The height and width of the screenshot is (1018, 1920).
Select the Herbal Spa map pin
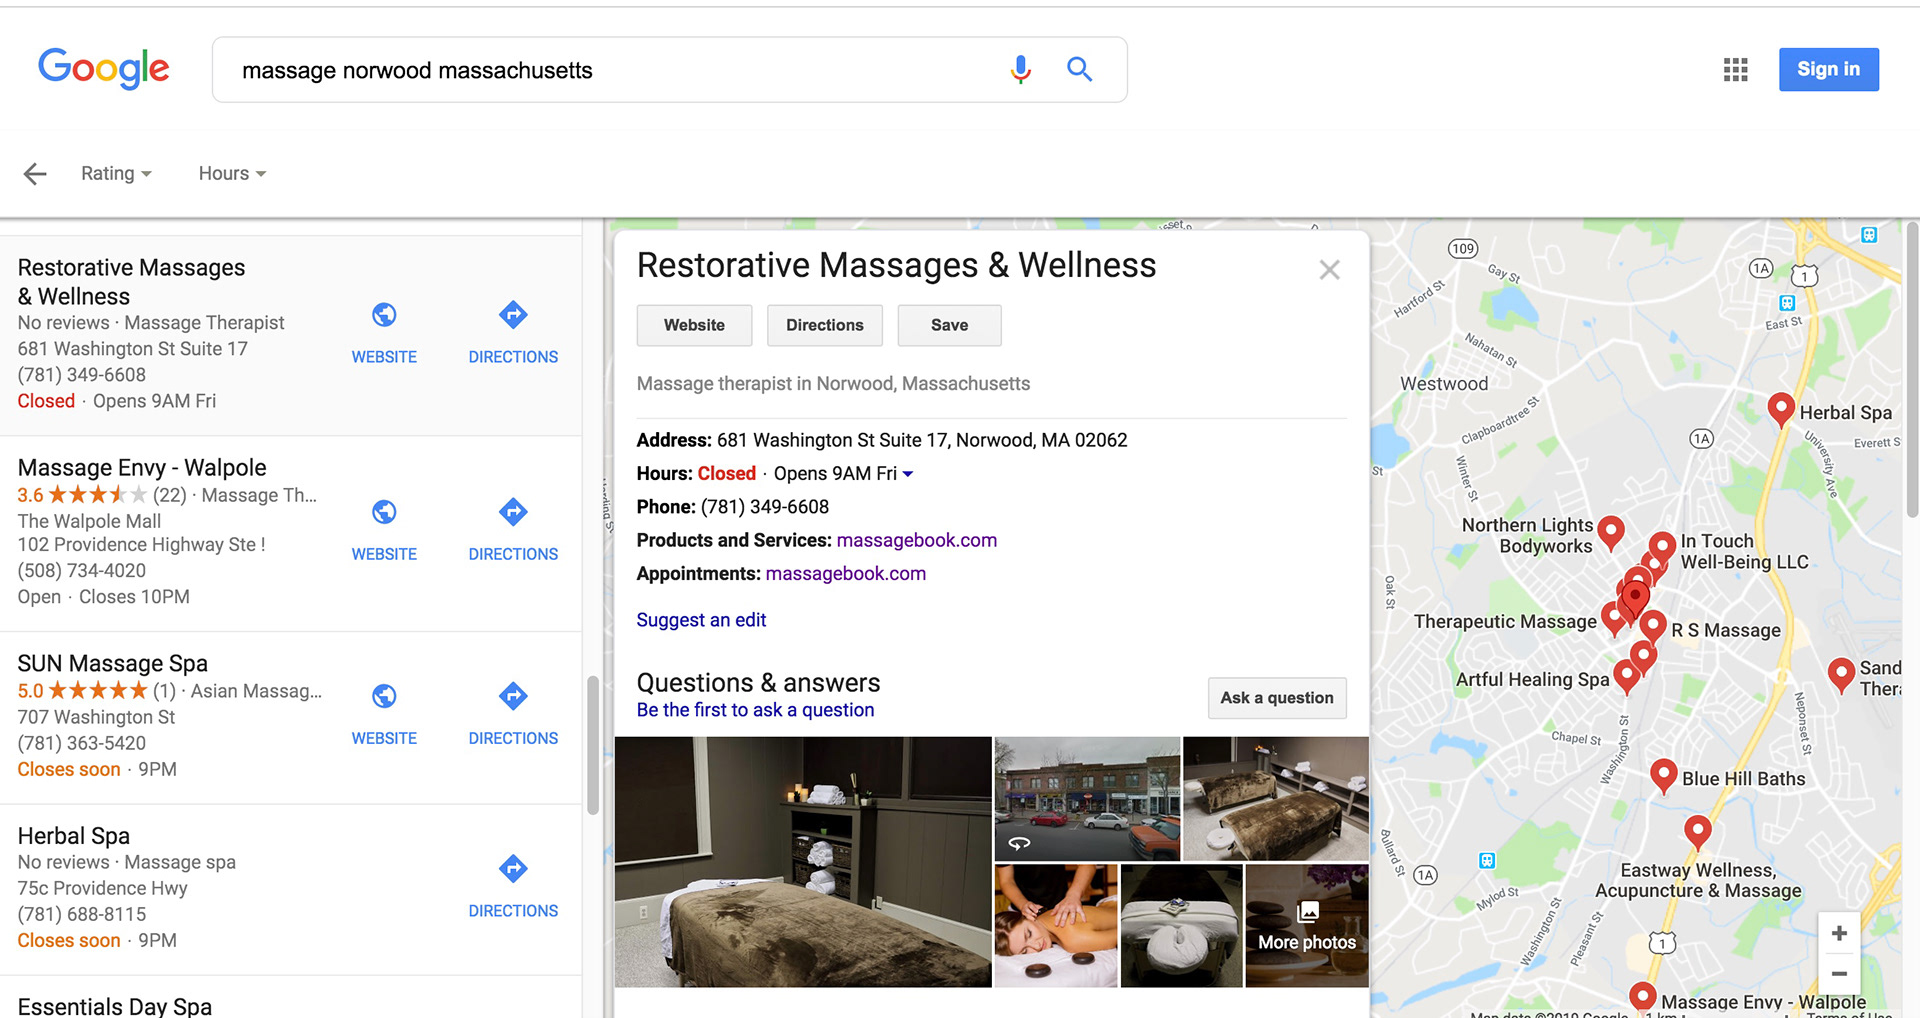tap(1780, 409)
